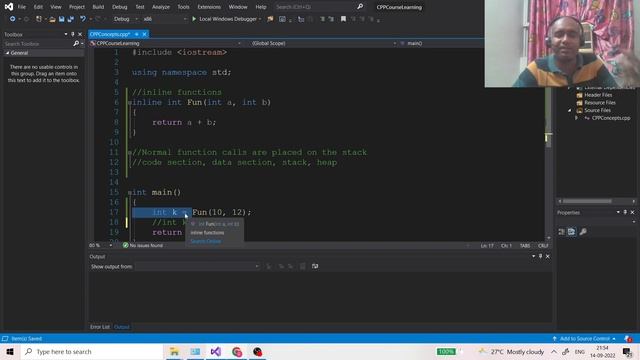Click the Categorized icon in Properties
The image size is (640, 360).
coord(562,231)
